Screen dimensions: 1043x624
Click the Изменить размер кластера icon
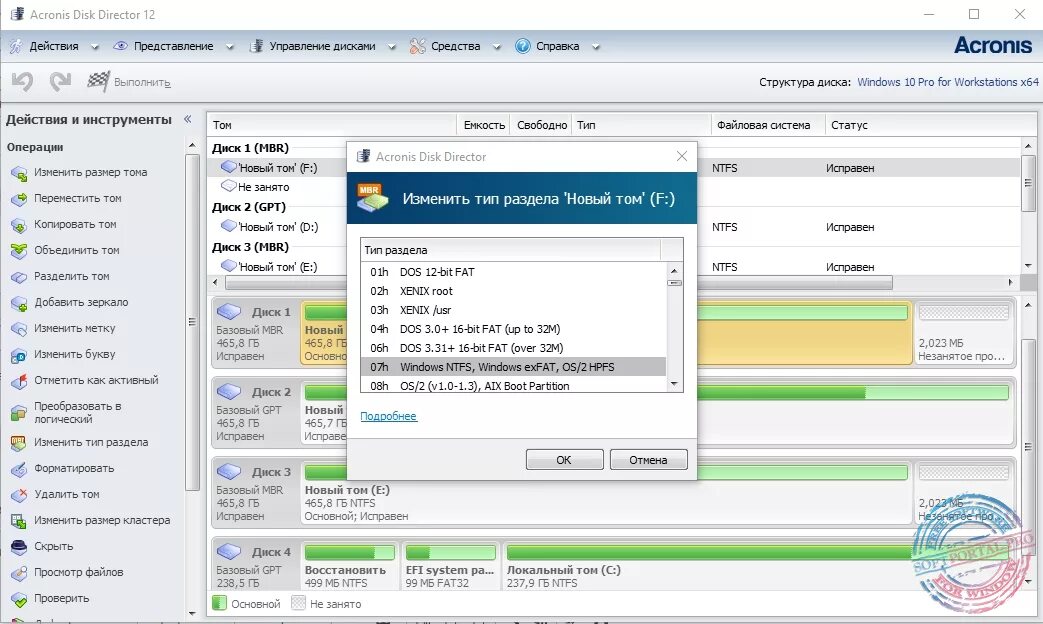click(19, 521)
